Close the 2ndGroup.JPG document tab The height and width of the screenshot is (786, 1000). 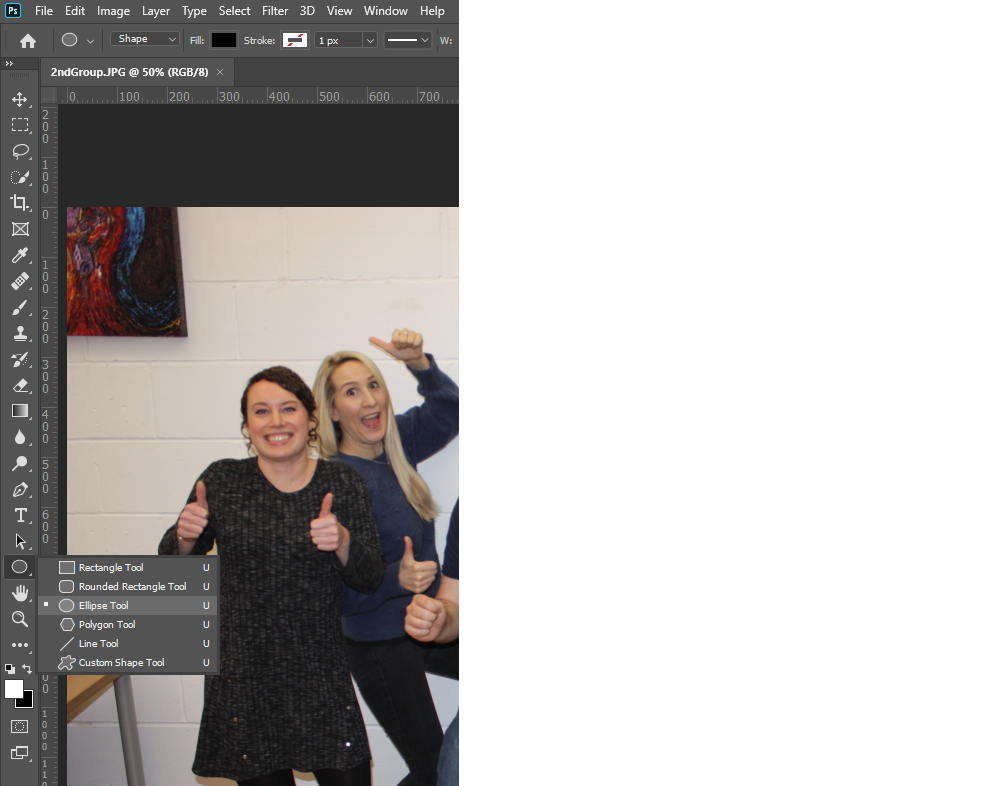click(x=220, y=72)
